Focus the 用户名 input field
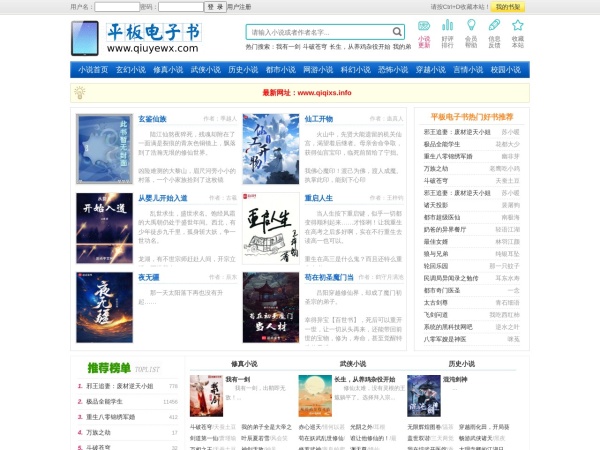The width and height of the screenshot is (600, 450). coord(117,7)
